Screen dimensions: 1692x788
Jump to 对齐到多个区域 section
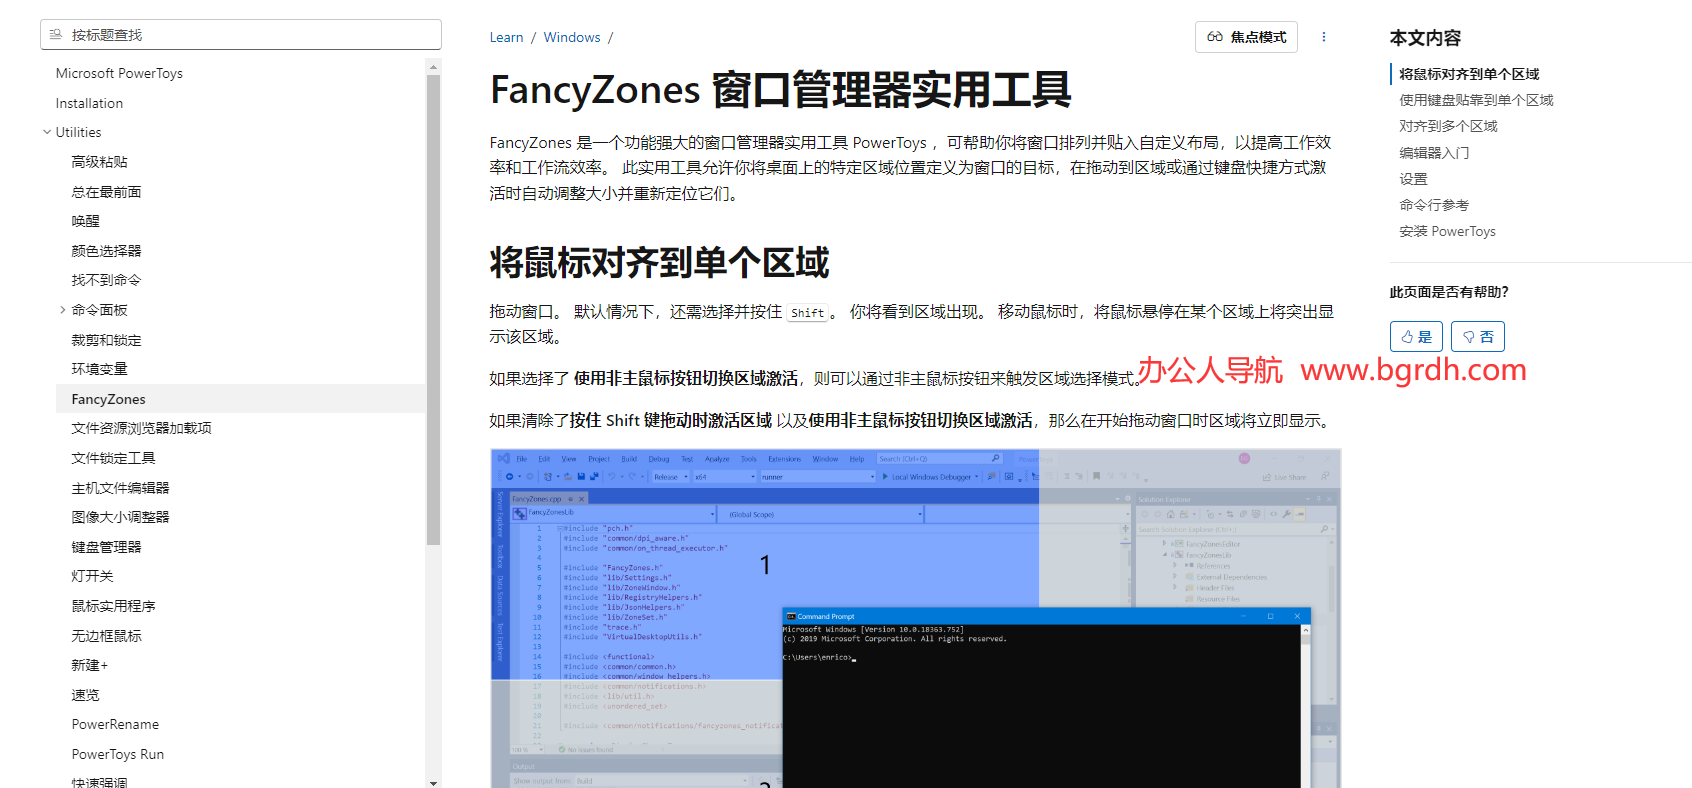1448,126
